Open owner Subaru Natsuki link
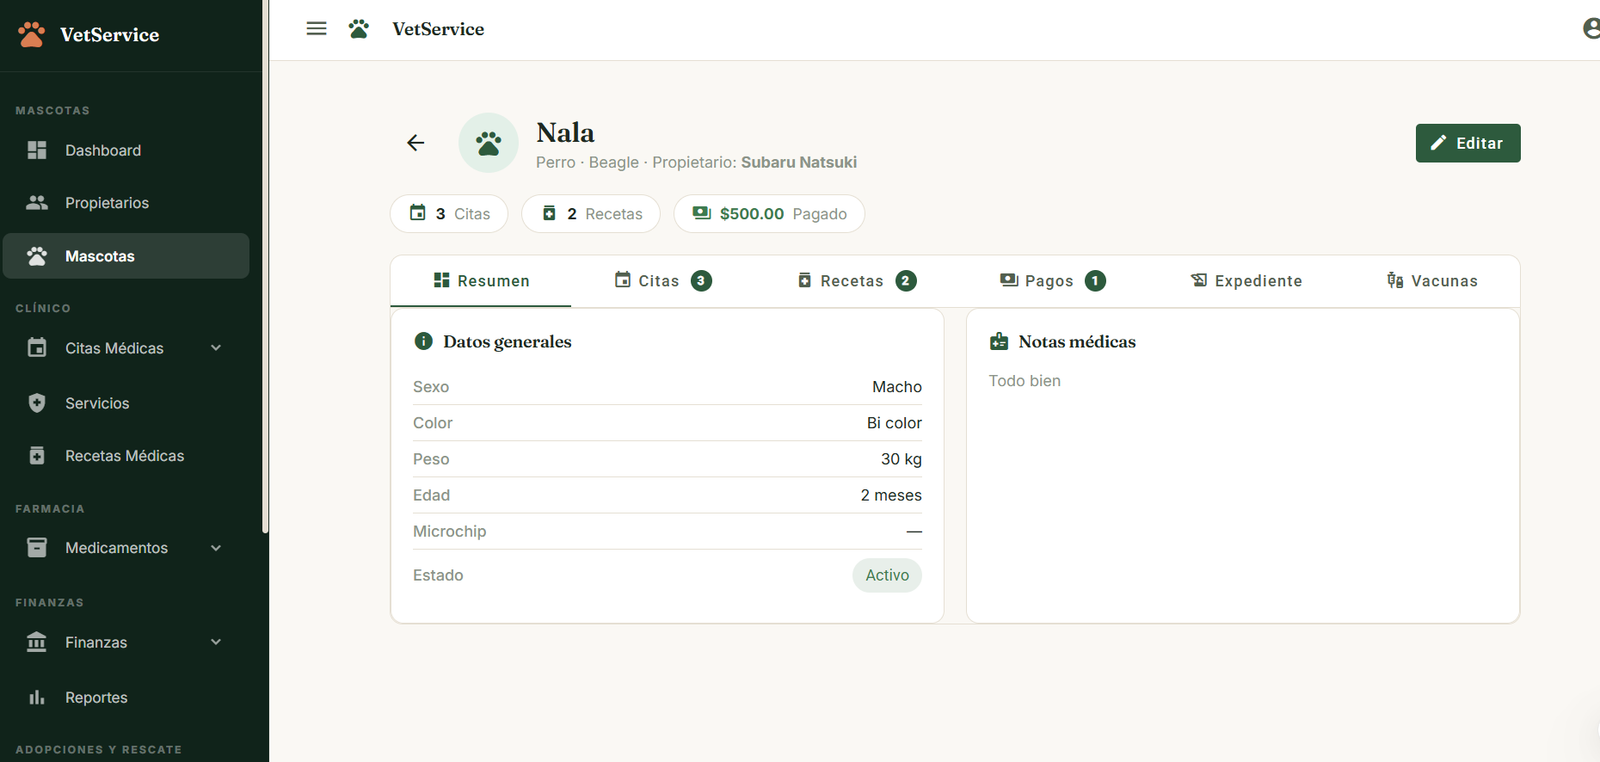This screenshot has width=1600, height=762. coord(799,162)
